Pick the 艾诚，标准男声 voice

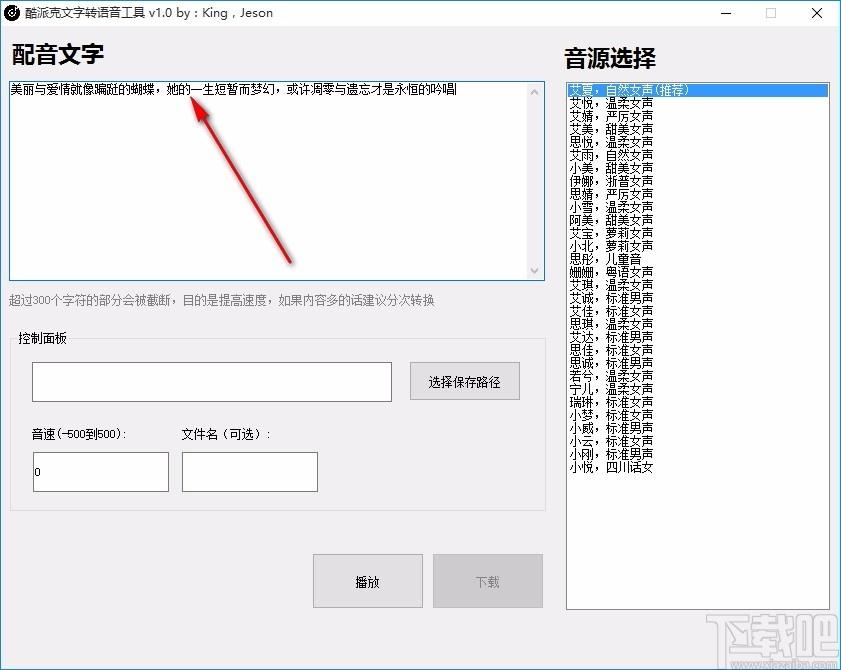point(697,298)
